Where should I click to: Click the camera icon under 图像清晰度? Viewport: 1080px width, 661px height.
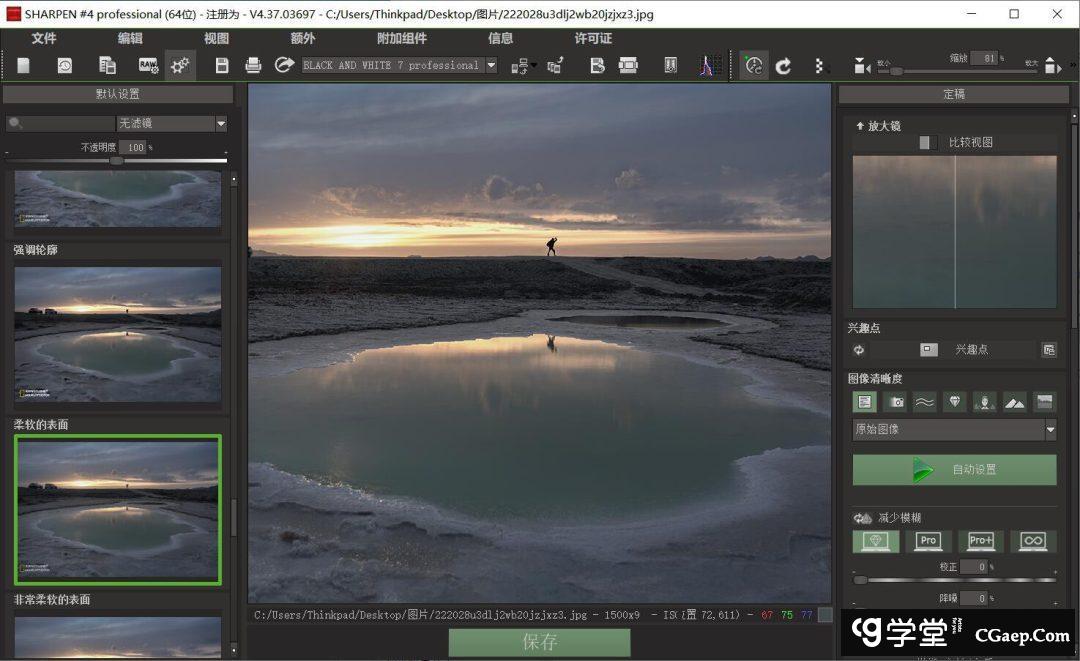pyautogui.click(x=895, y=401)
